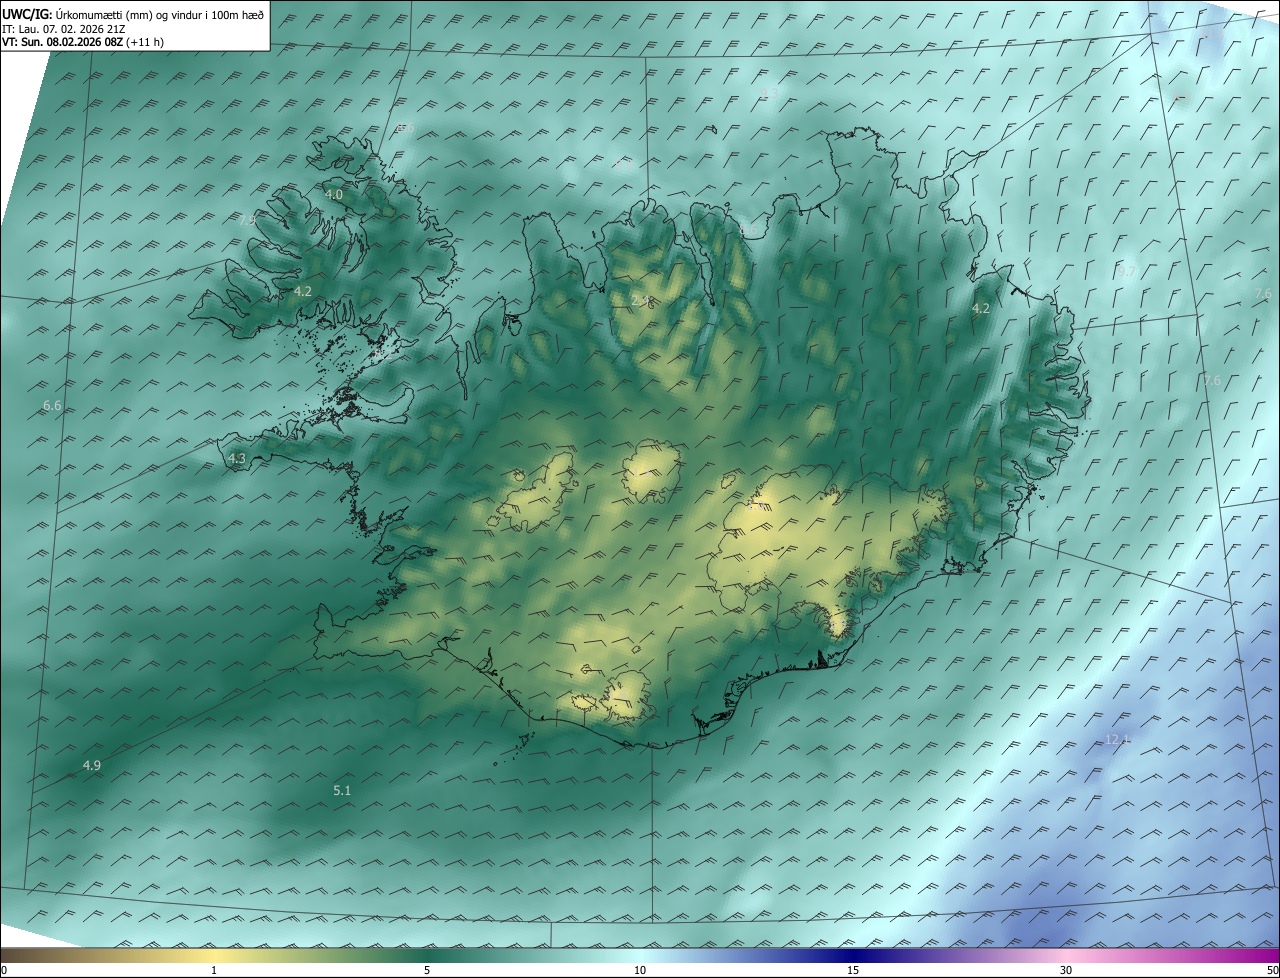Image resolution: width=1280 pixels, height=978 pixels.
Task: Click the colorbar tick label "50"
Action: click(x=1272, y=970)
